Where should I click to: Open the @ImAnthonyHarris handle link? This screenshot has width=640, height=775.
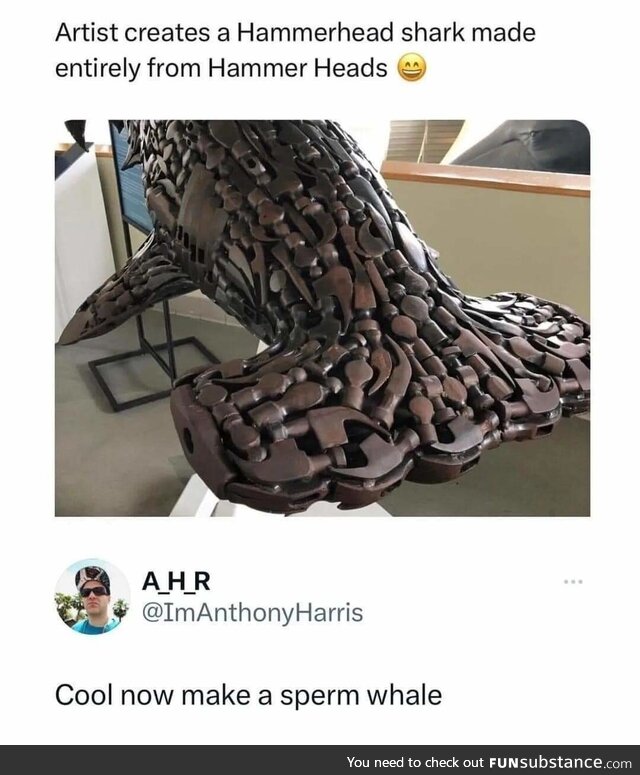click(253, 612)
